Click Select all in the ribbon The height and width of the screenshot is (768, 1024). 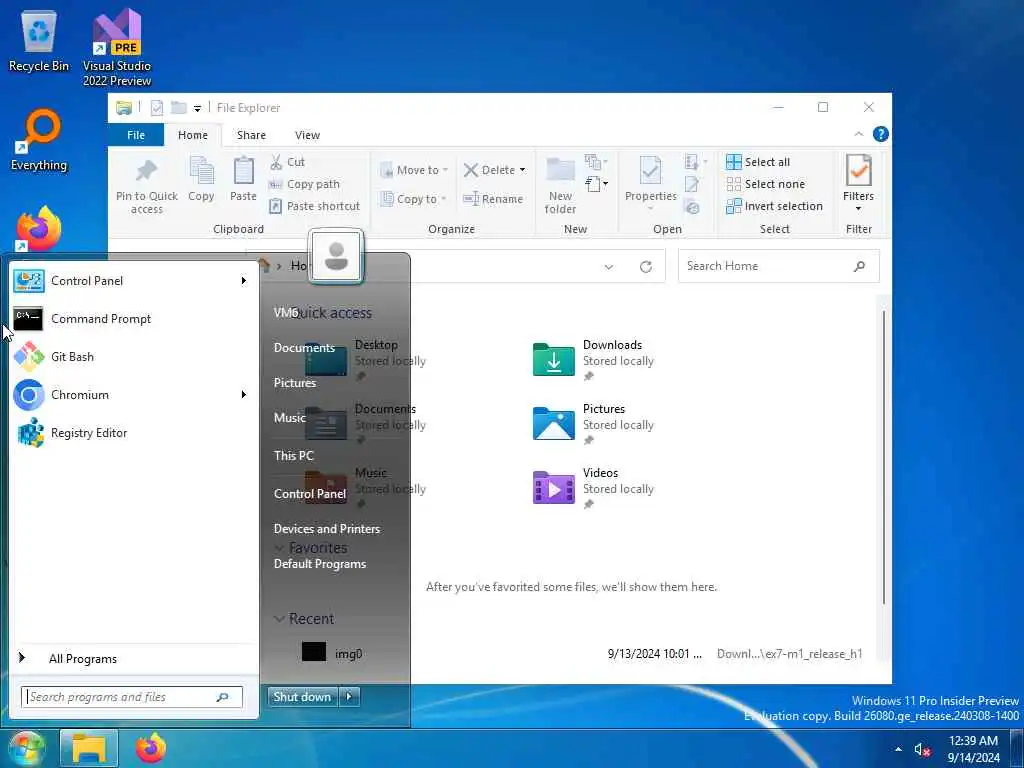(x=758, y=162)
